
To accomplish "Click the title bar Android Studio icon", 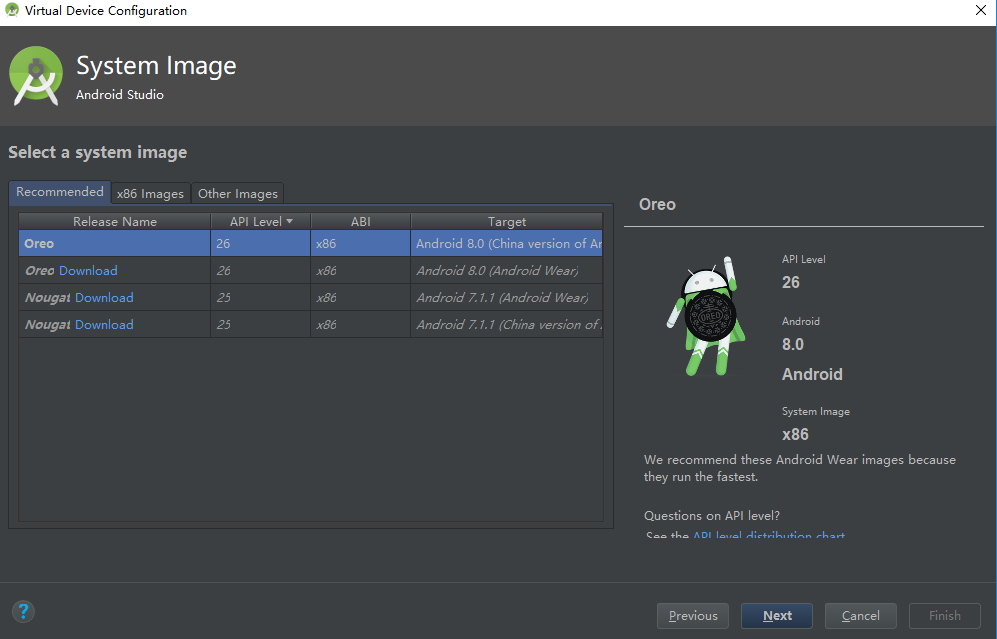I will point(11,10).
